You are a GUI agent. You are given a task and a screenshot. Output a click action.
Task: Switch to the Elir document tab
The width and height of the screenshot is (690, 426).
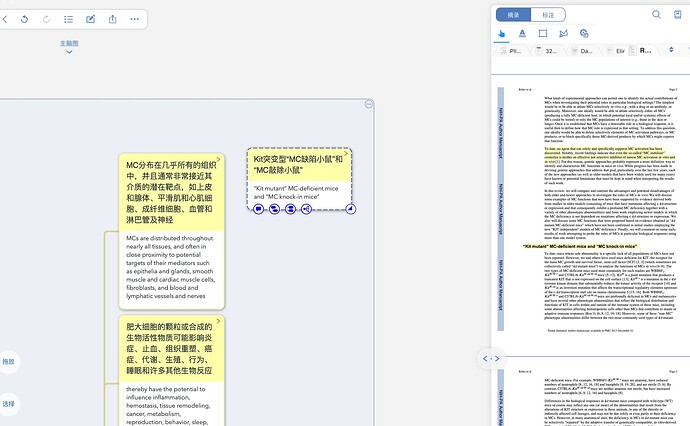(616, 51)
